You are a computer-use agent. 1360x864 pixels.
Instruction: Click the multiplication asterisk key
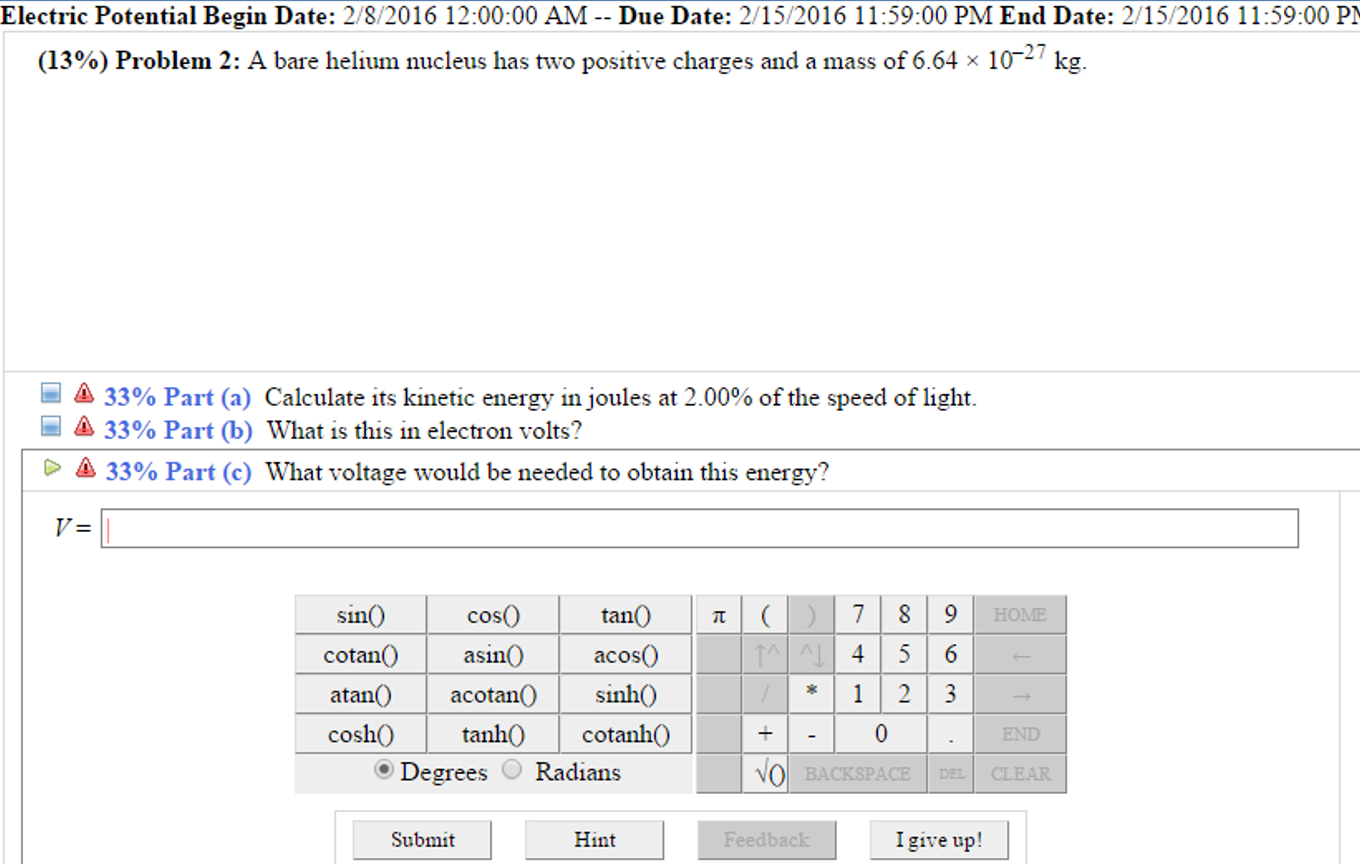click(811, 694)
